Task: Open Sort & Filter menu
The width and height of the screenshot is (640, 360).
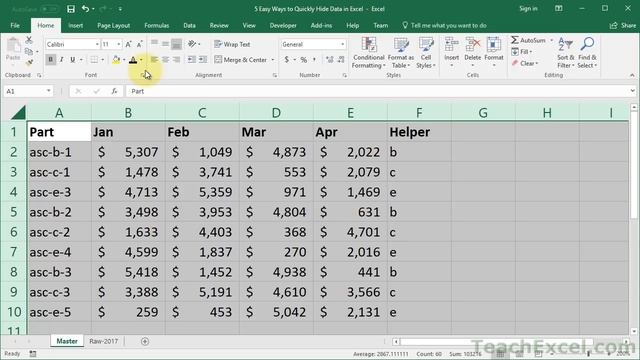Action: pos(566,53)
